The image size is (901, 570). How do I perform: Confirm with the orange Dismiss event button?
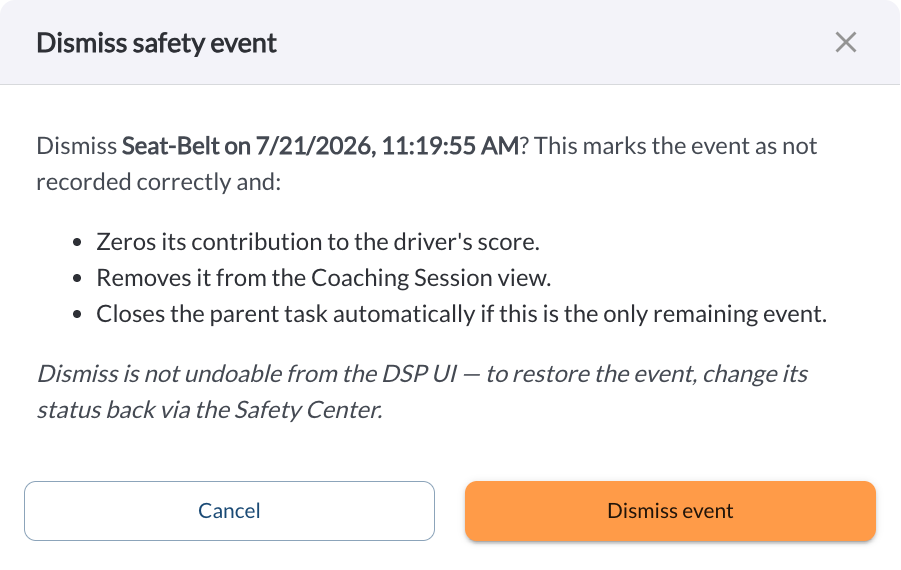tap(670, 511)
